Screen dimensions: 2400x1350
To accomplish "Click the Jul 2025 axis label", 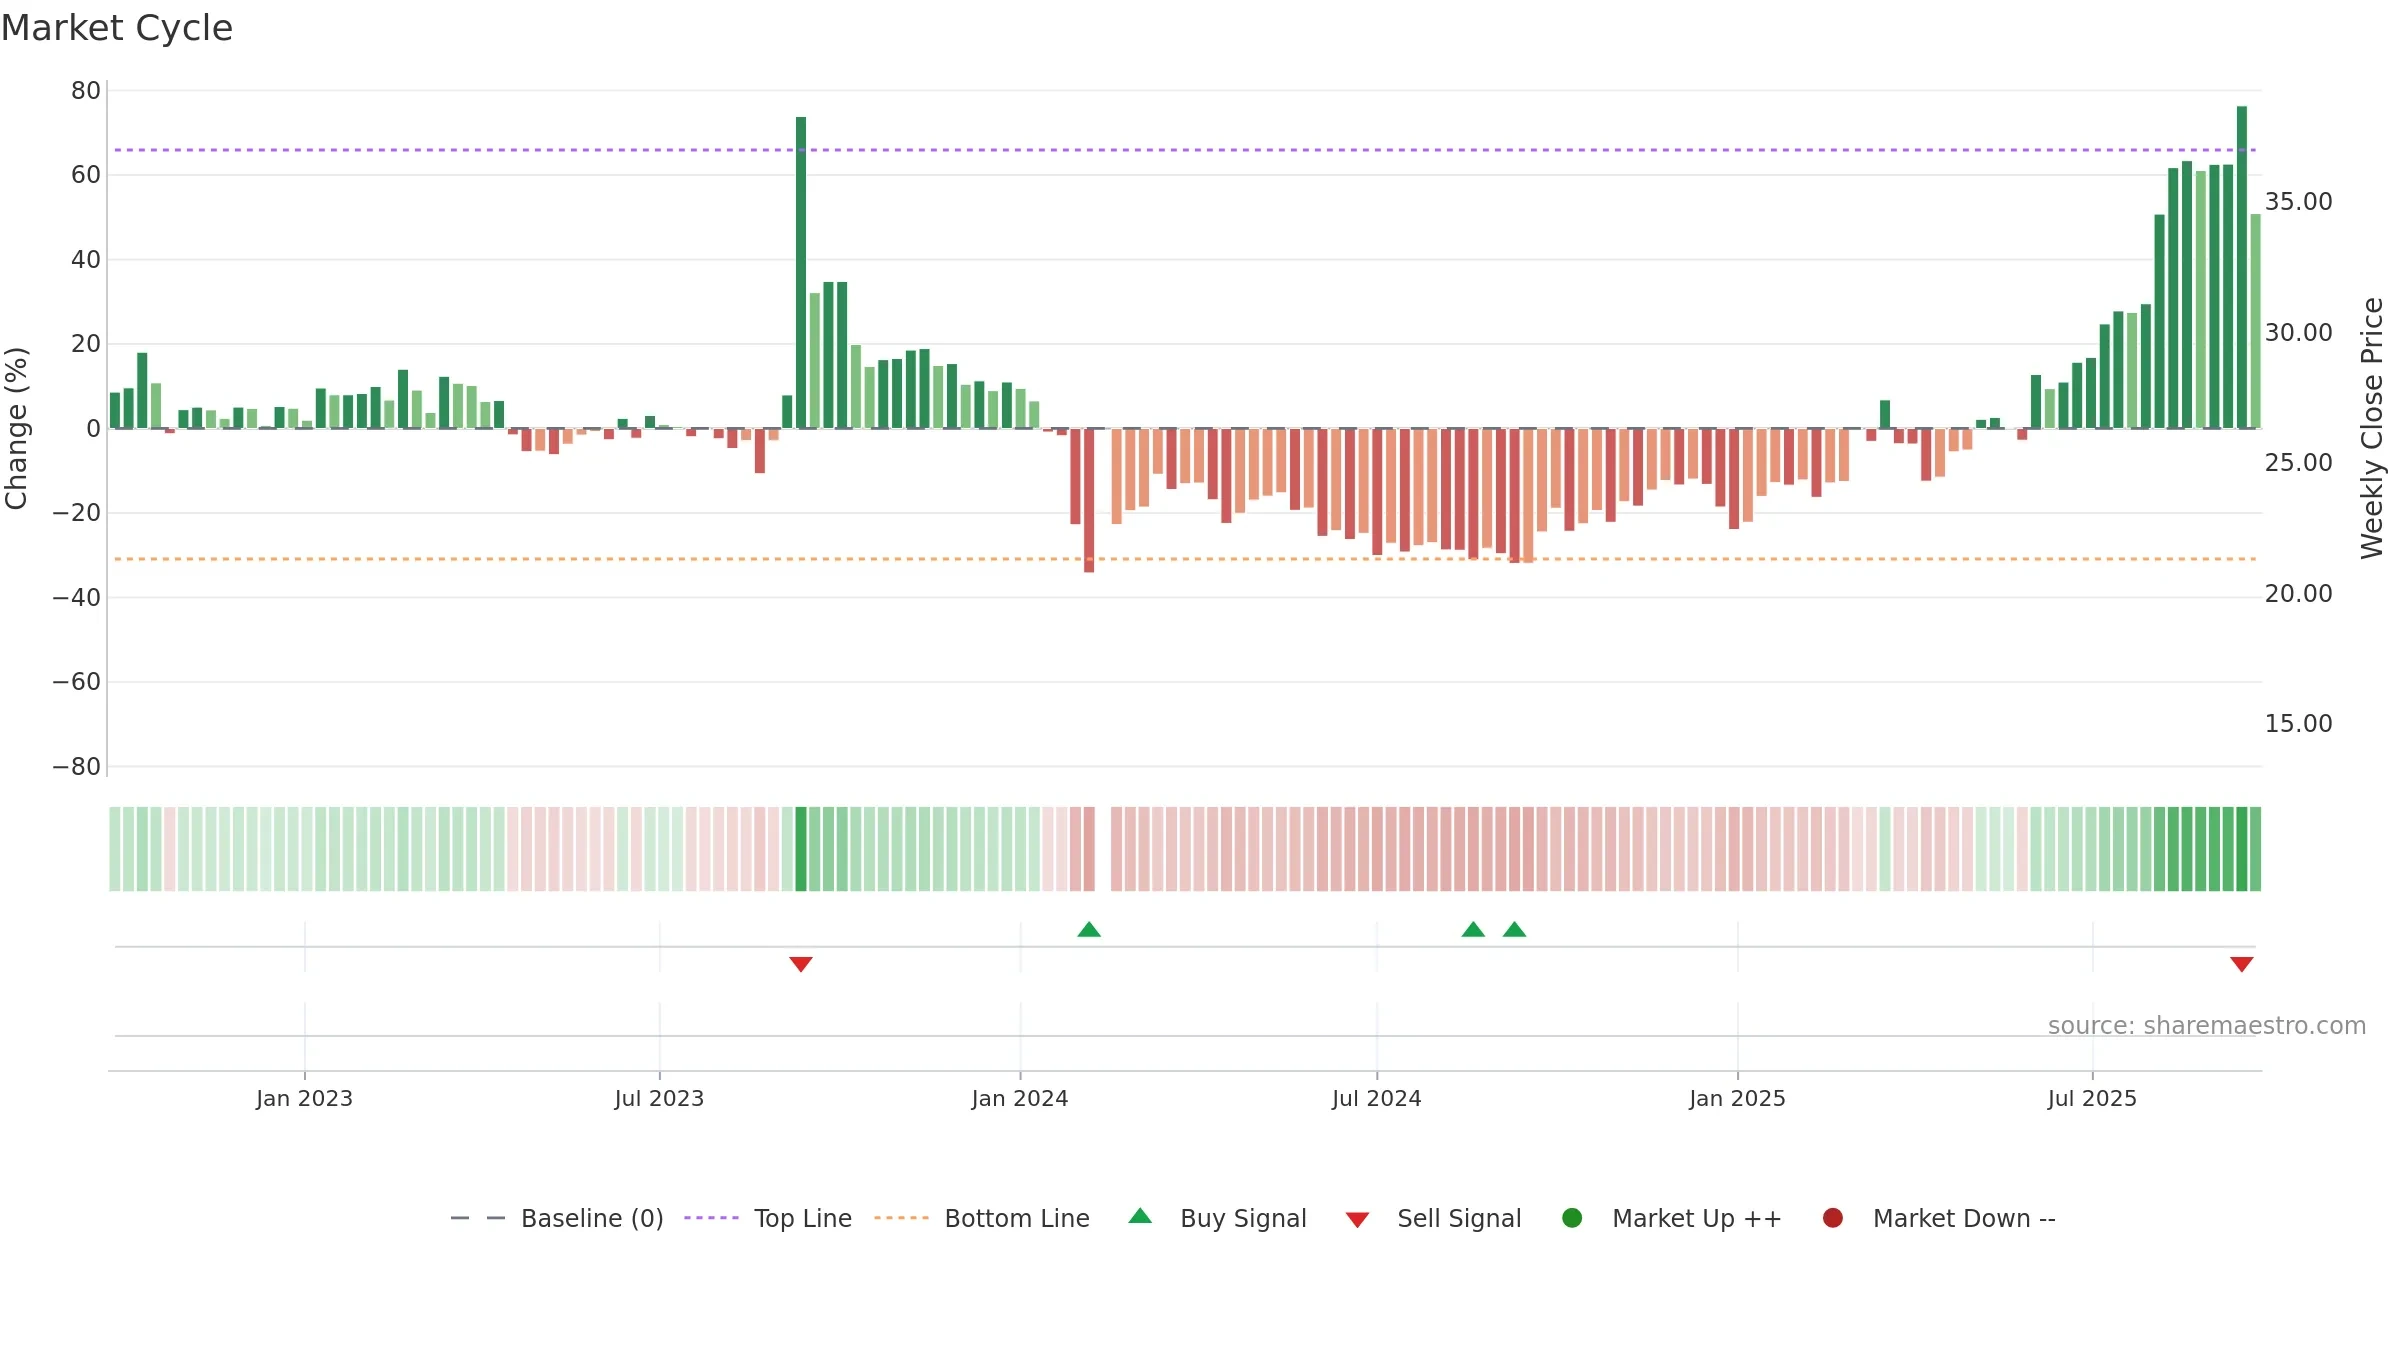I will pyautogui.click(x=2092, y=1098).
